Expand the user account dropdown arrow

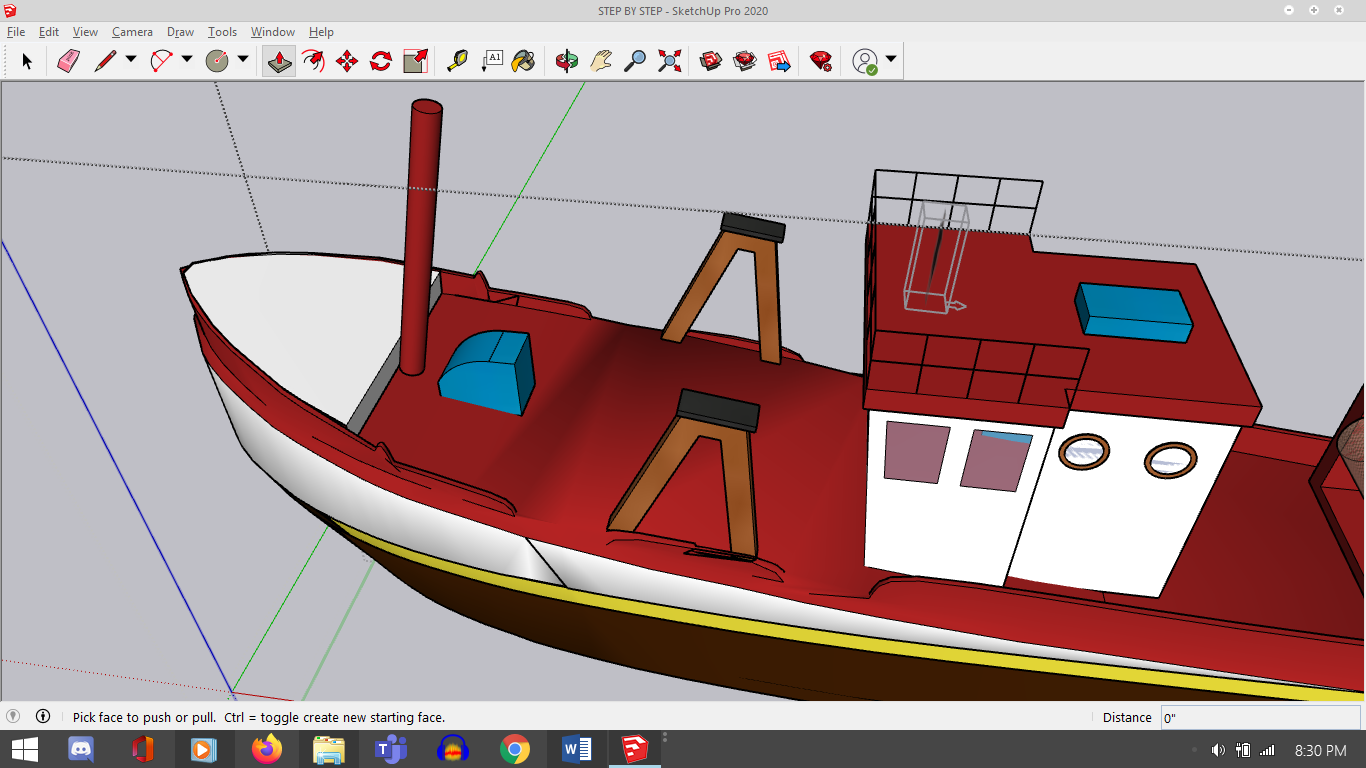point(891,59)
